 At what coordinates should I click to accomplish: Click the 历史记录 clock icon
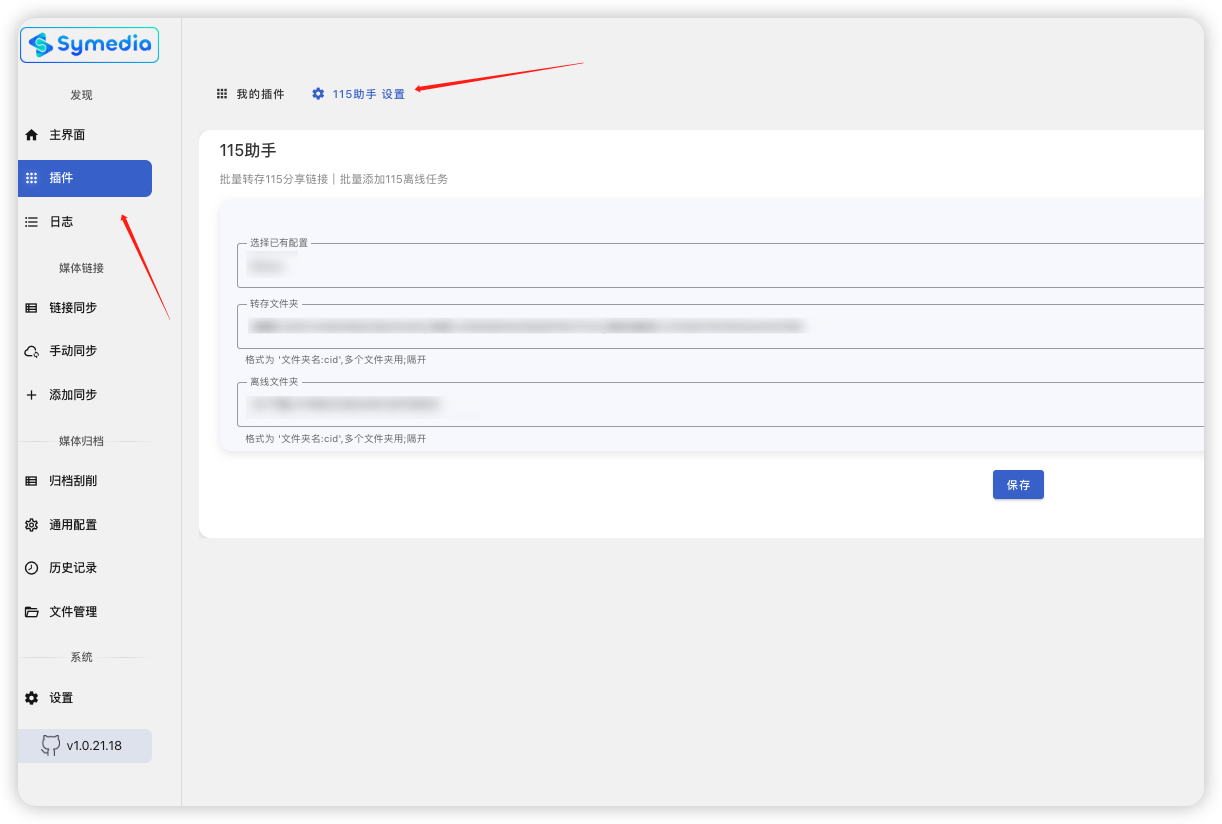tap(31, 568)
